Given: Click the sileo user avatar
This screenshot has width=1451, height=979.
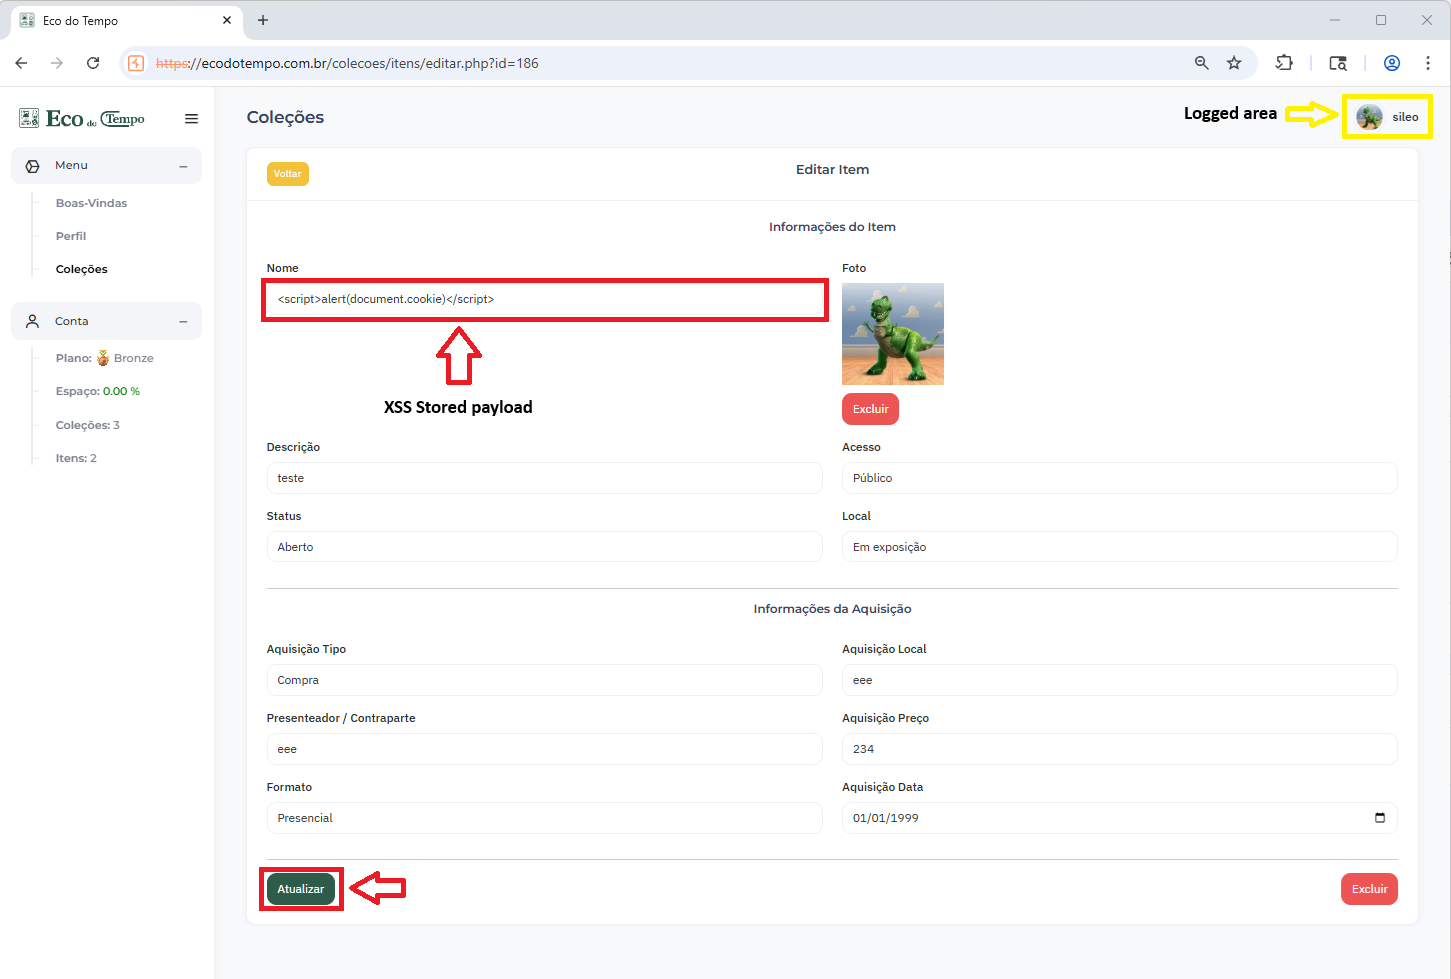Looking at the screenshot, I should pyautogui.click(x=1369, y=117).
